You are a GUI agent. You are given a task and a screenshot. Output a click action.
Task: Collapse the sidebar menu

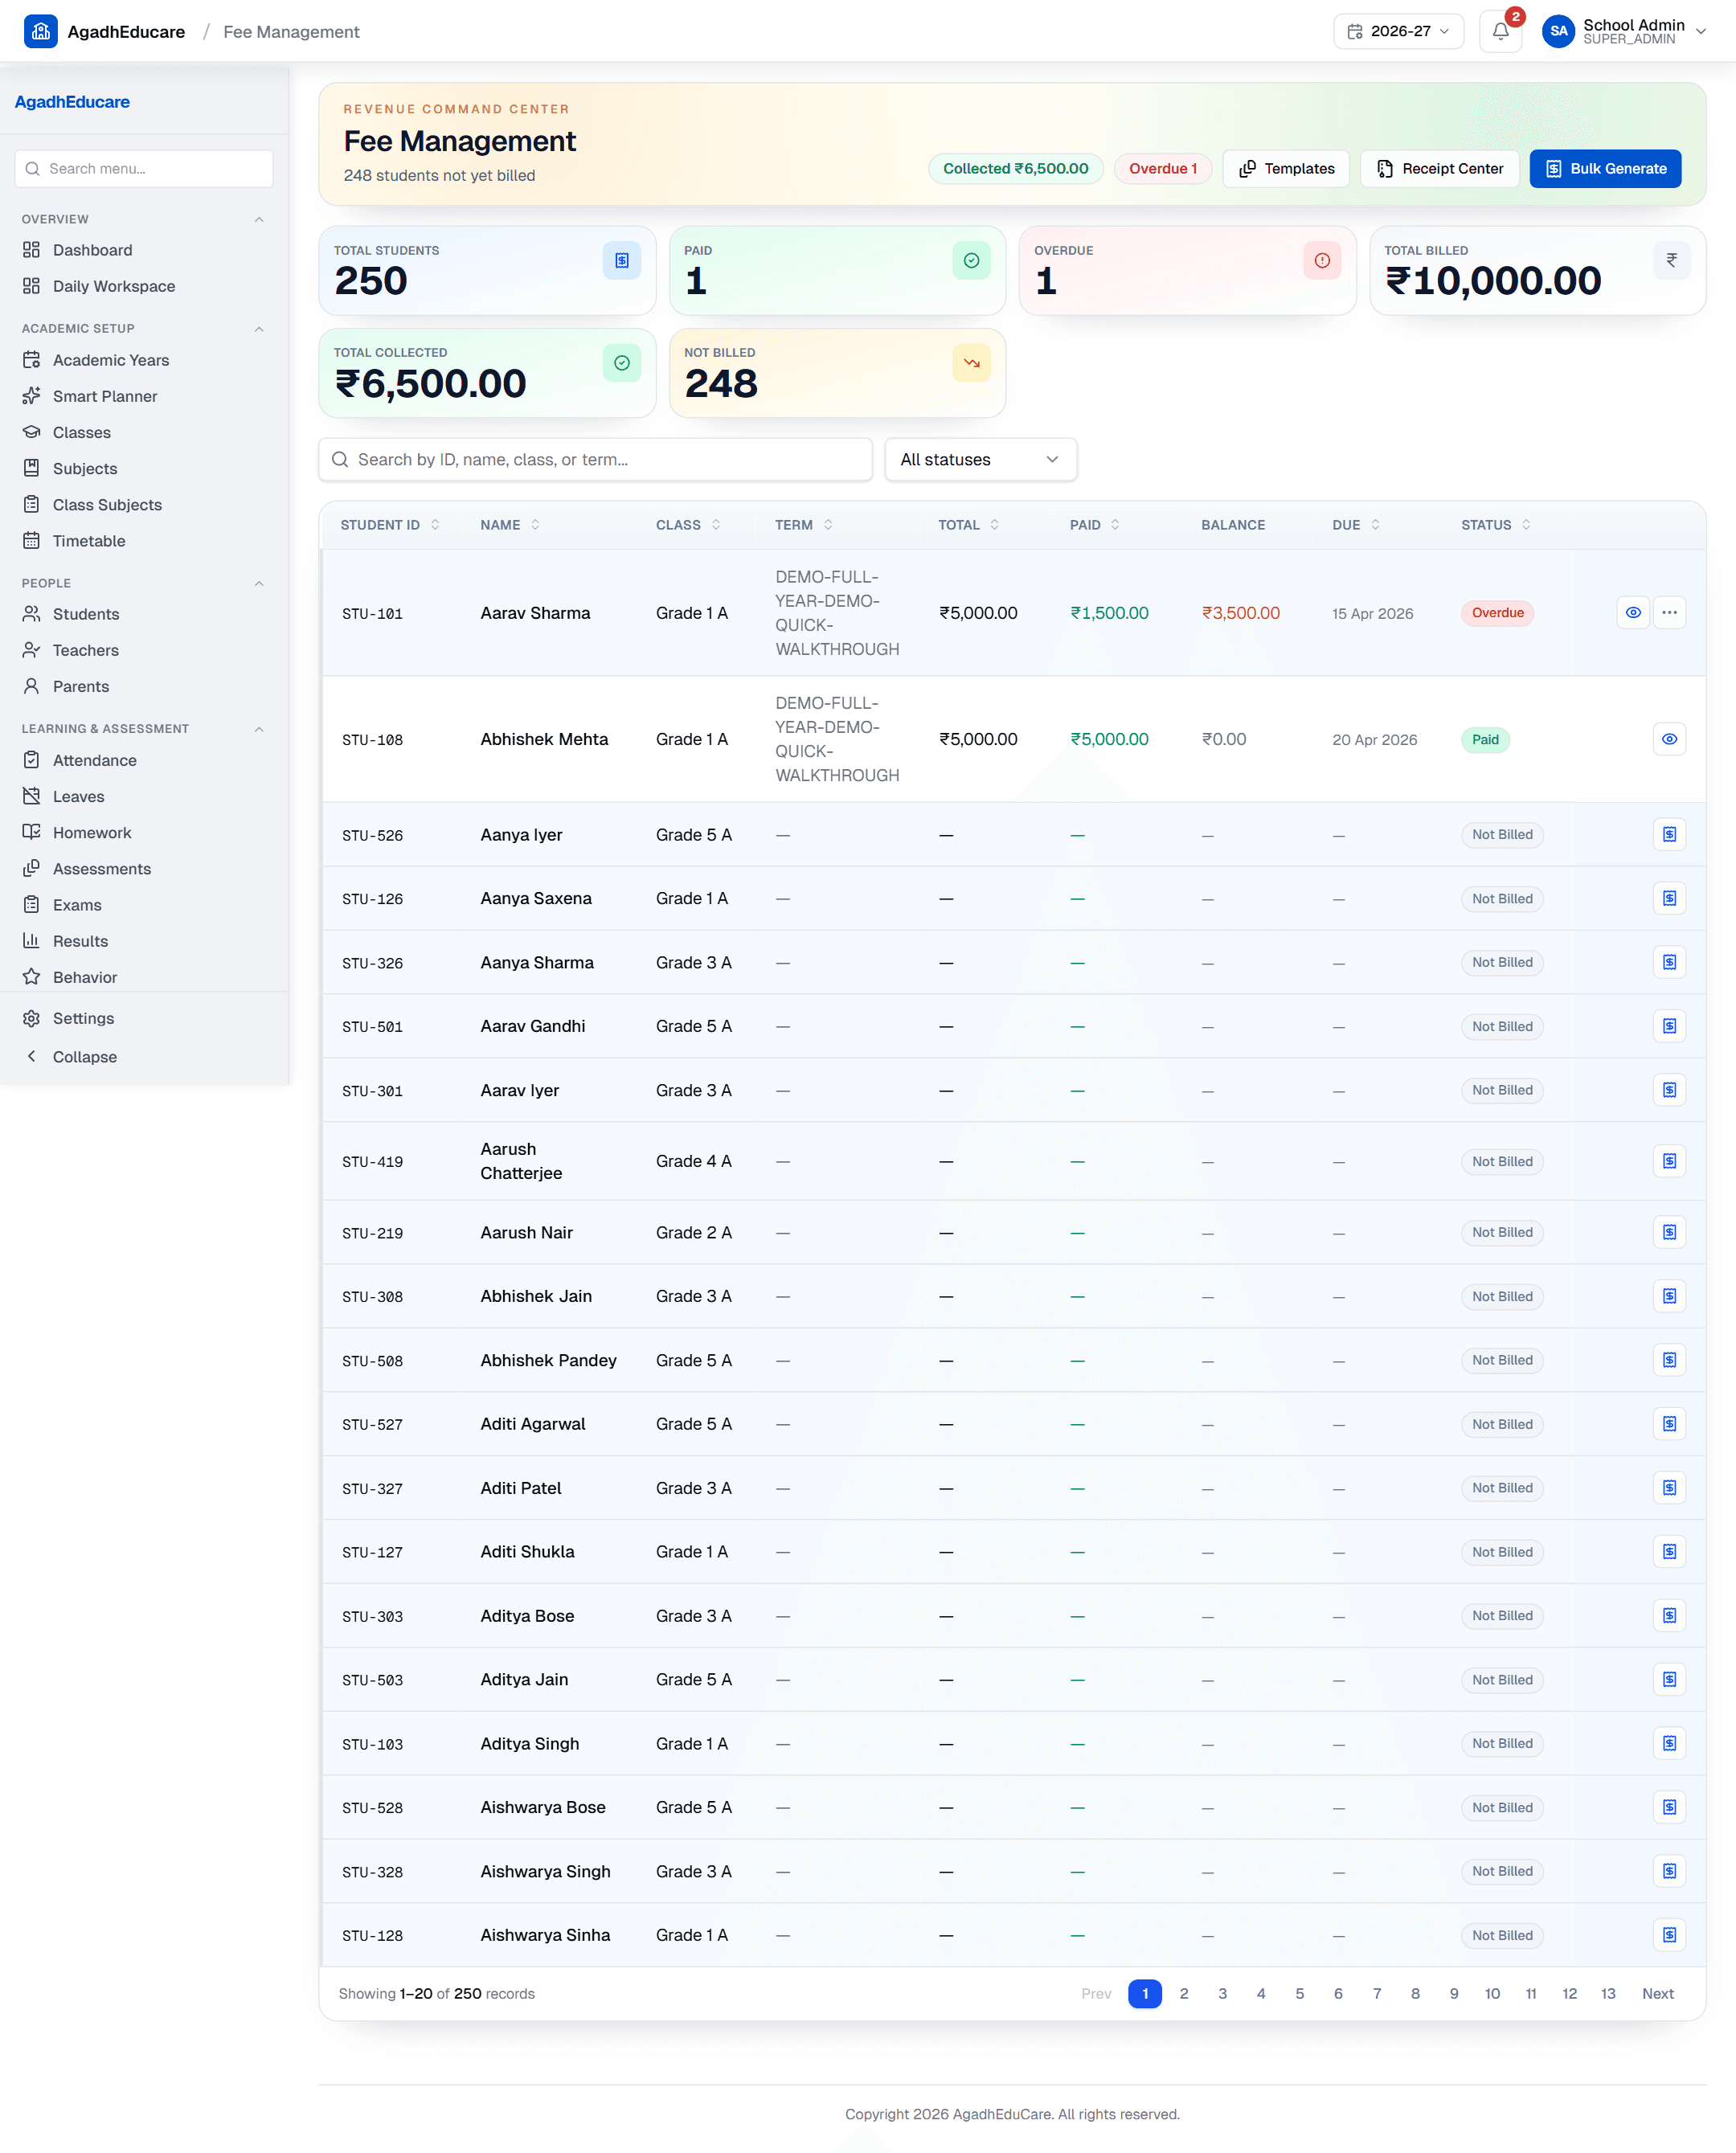144,1057
